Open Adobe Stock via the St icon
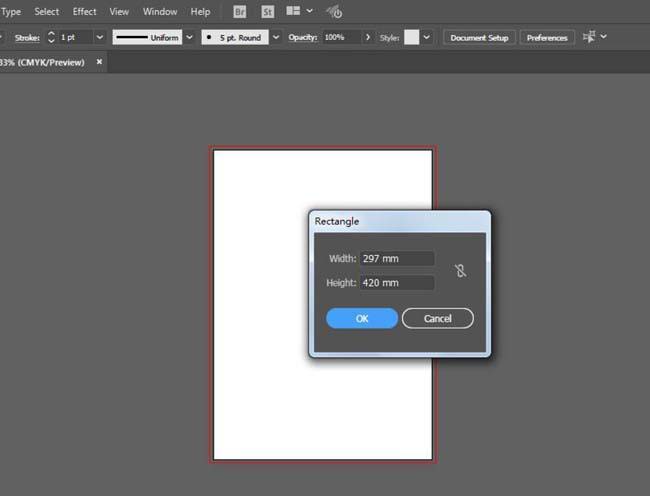This screenshot has height=496, width=650. coord(267,12)
